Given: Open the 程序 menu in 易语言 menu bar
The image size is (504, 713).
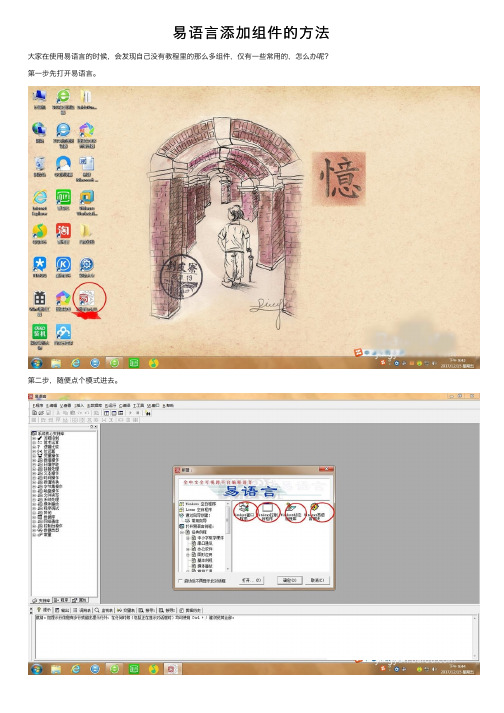Looking at the screenshot, I should coord(38,405).
